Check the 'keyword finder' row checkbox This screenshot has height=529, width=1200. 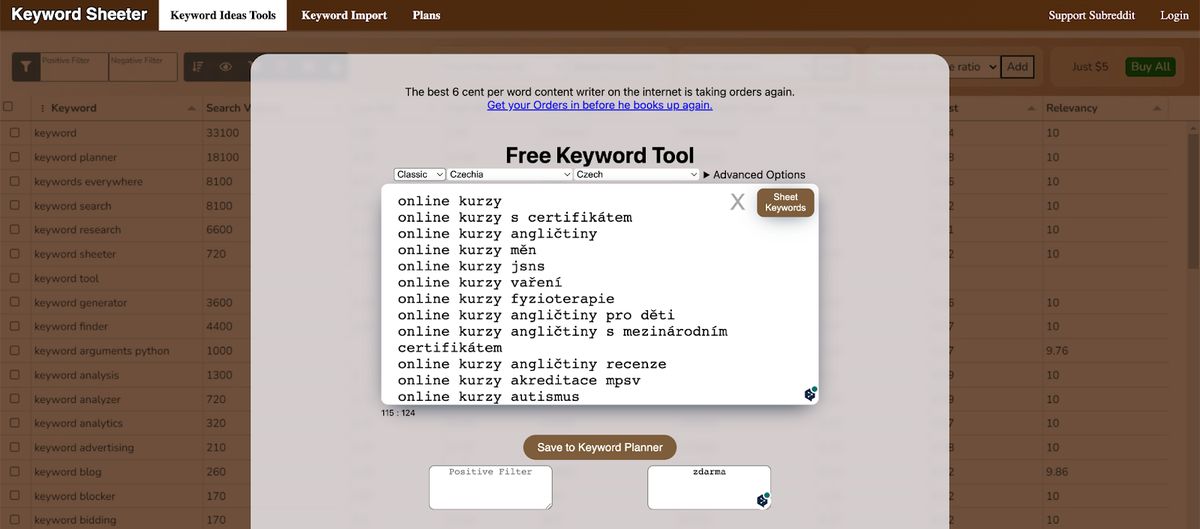(15, 326)
